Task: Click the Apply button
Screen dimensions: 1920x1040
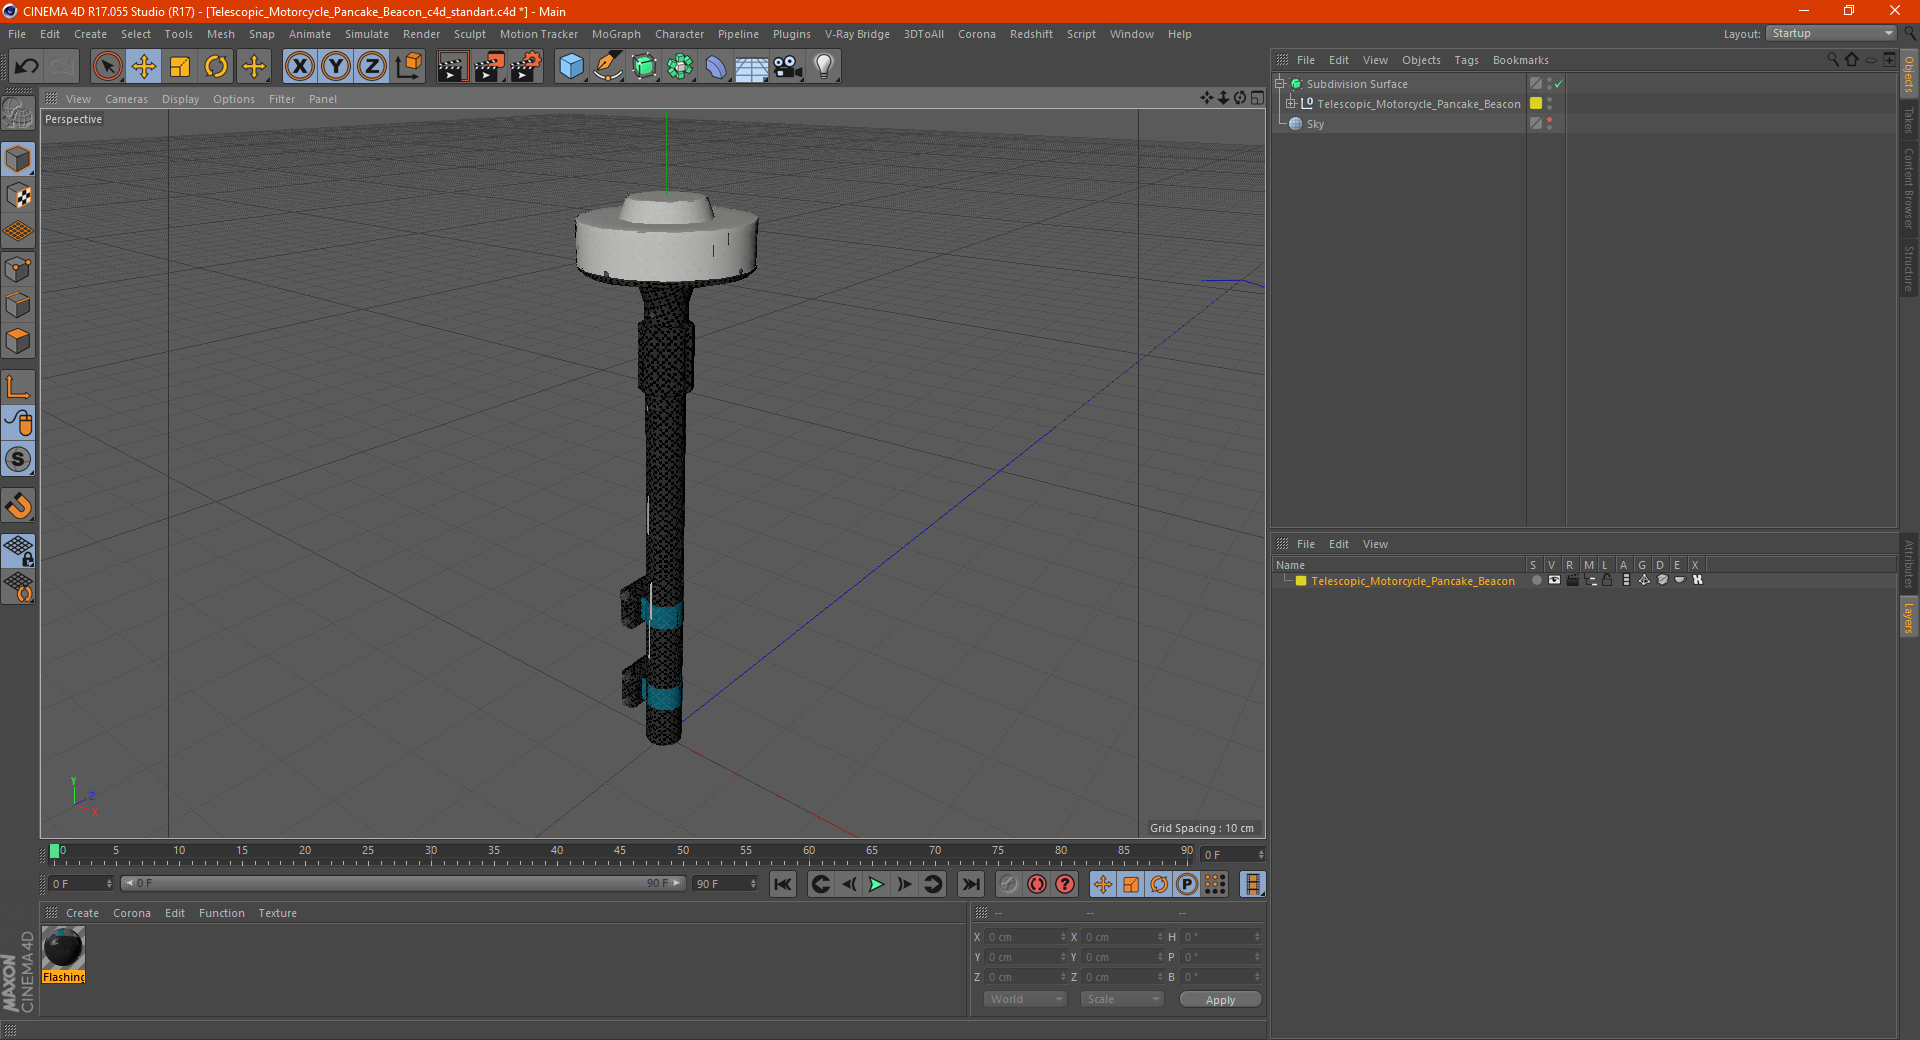Action: (1220, 999)
